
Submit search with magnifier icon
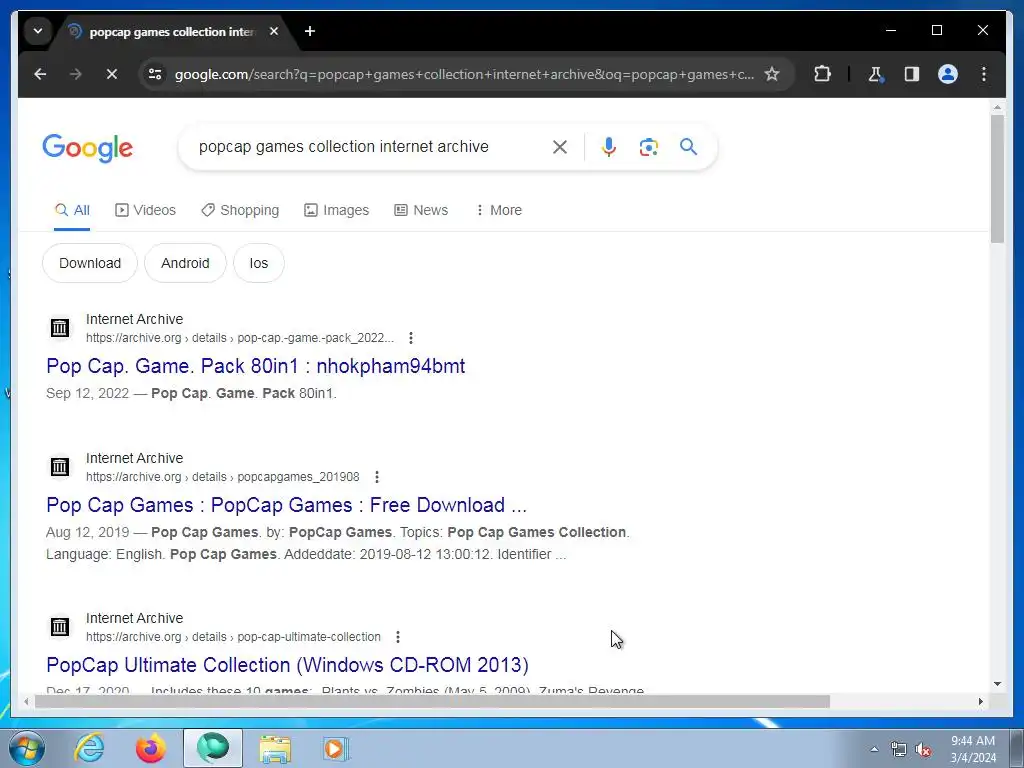(688, 146)
